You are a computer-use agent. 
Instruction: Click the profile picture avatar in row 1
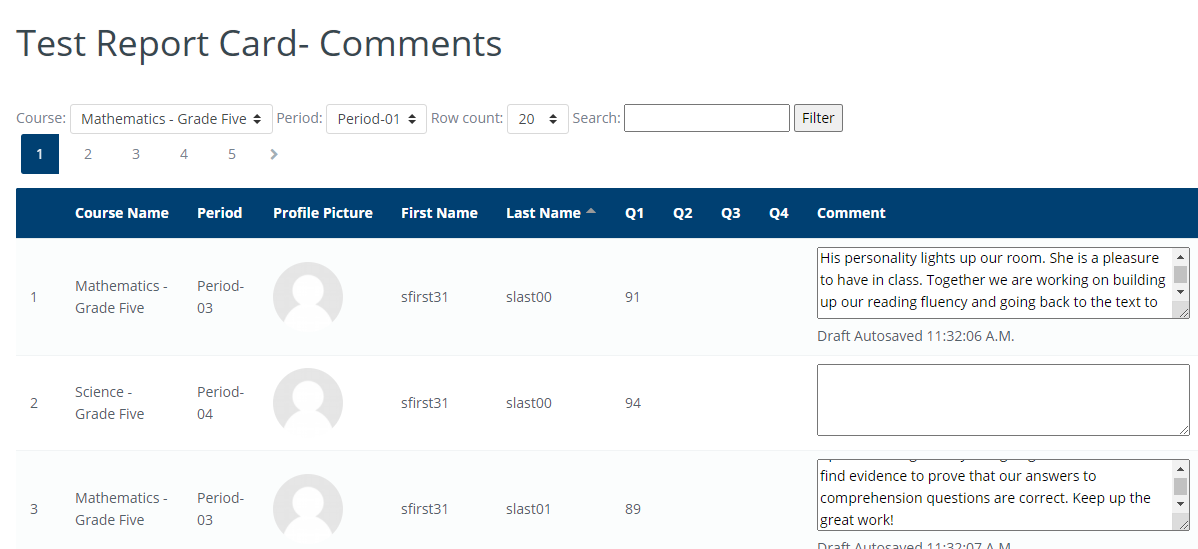tap(308, 297)
